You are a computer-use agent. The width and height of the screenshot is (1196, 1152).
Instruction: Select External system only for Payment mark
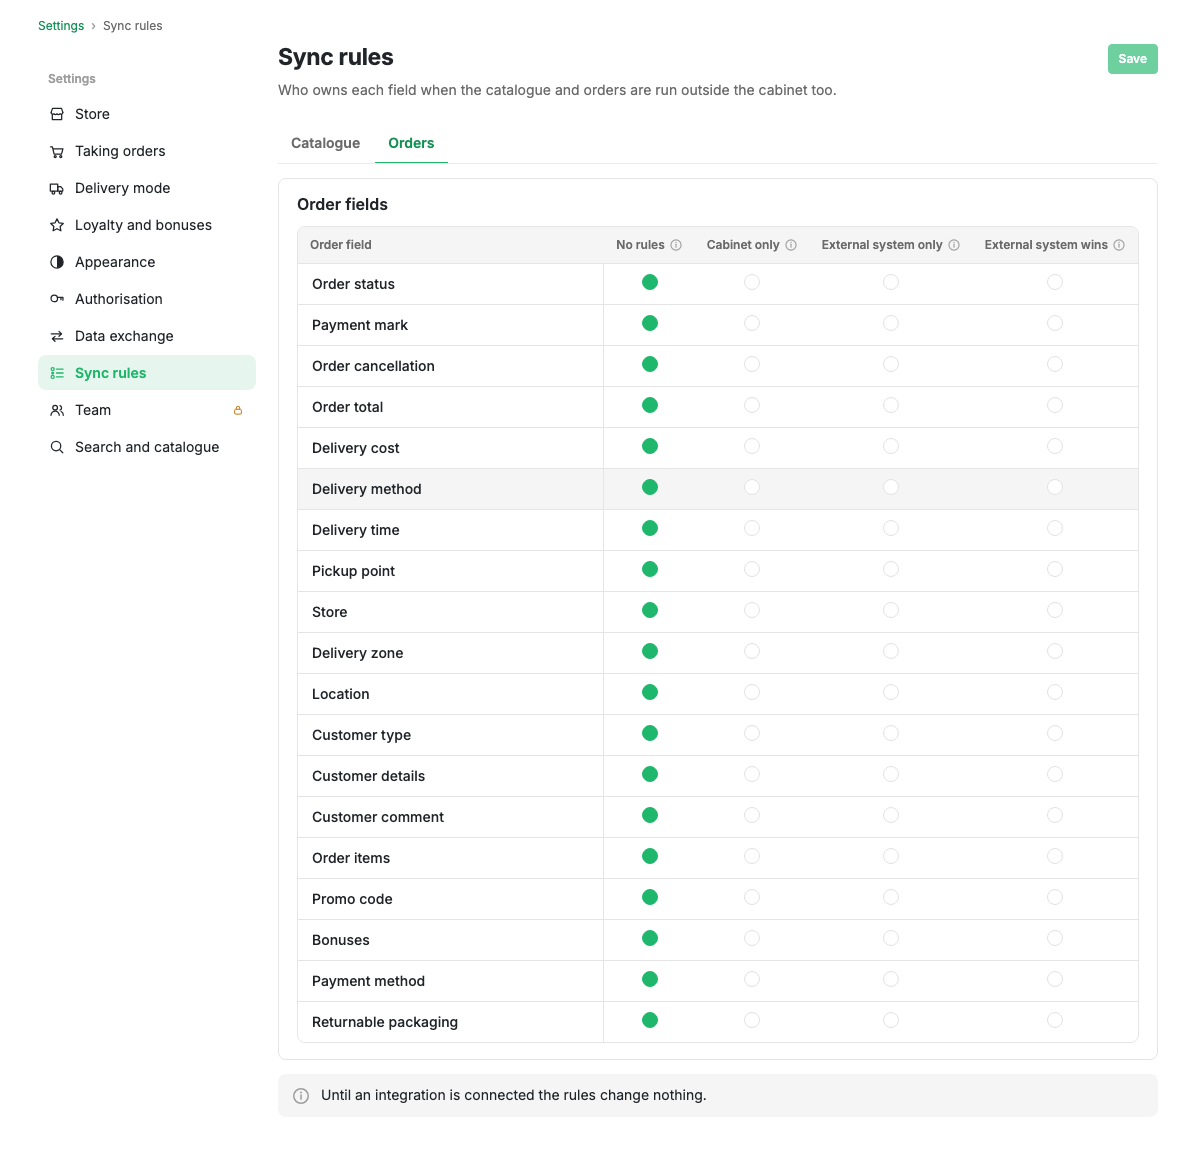(891, 323)
